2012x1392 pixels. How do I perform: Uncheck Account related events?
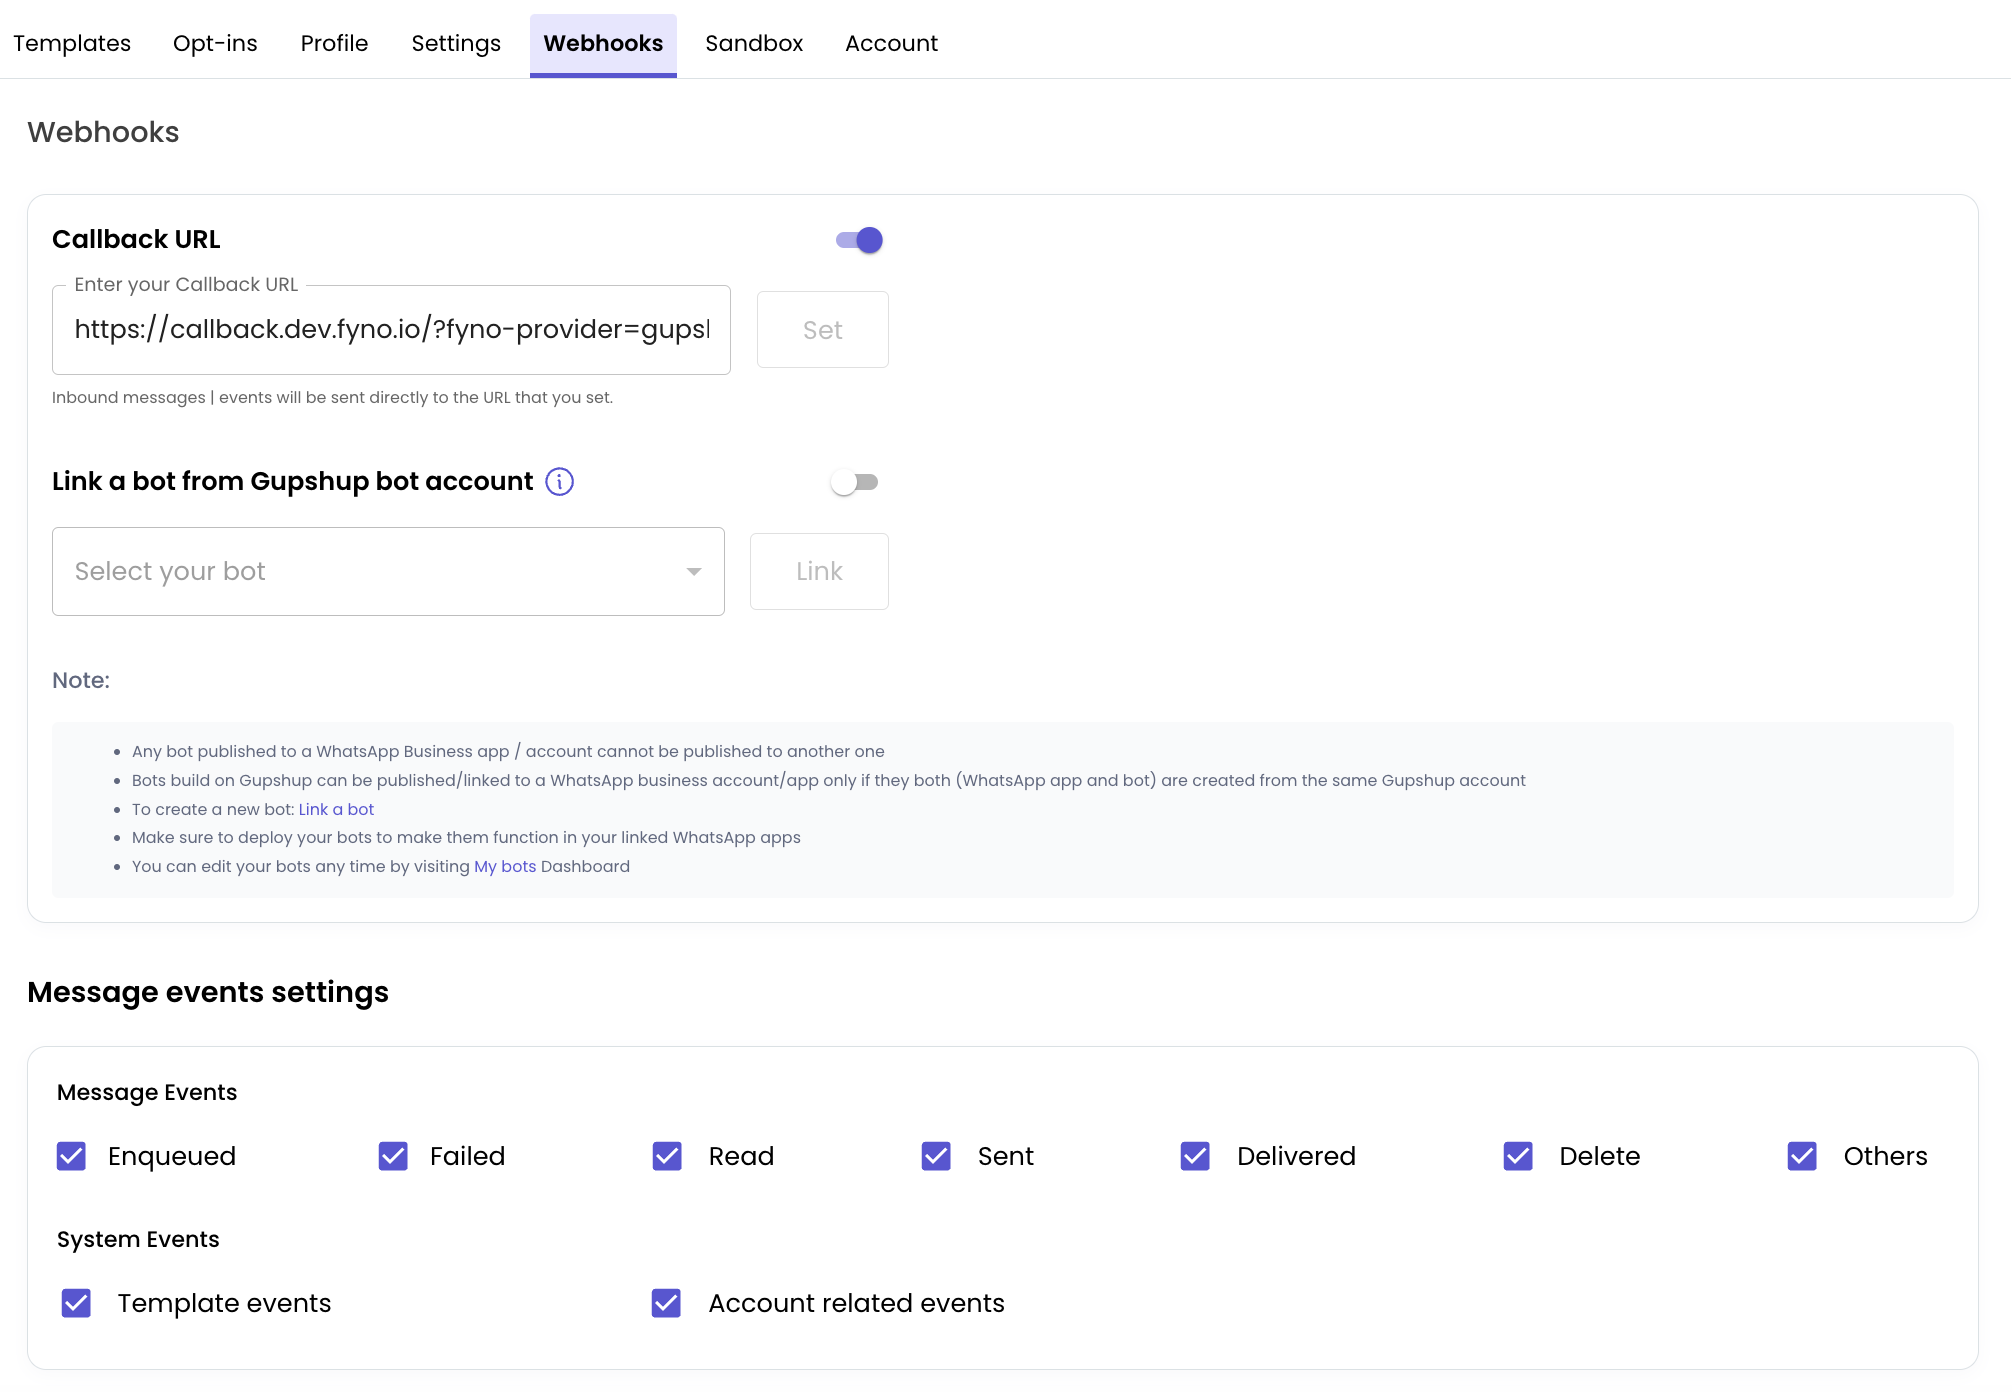coord(666,1303)
